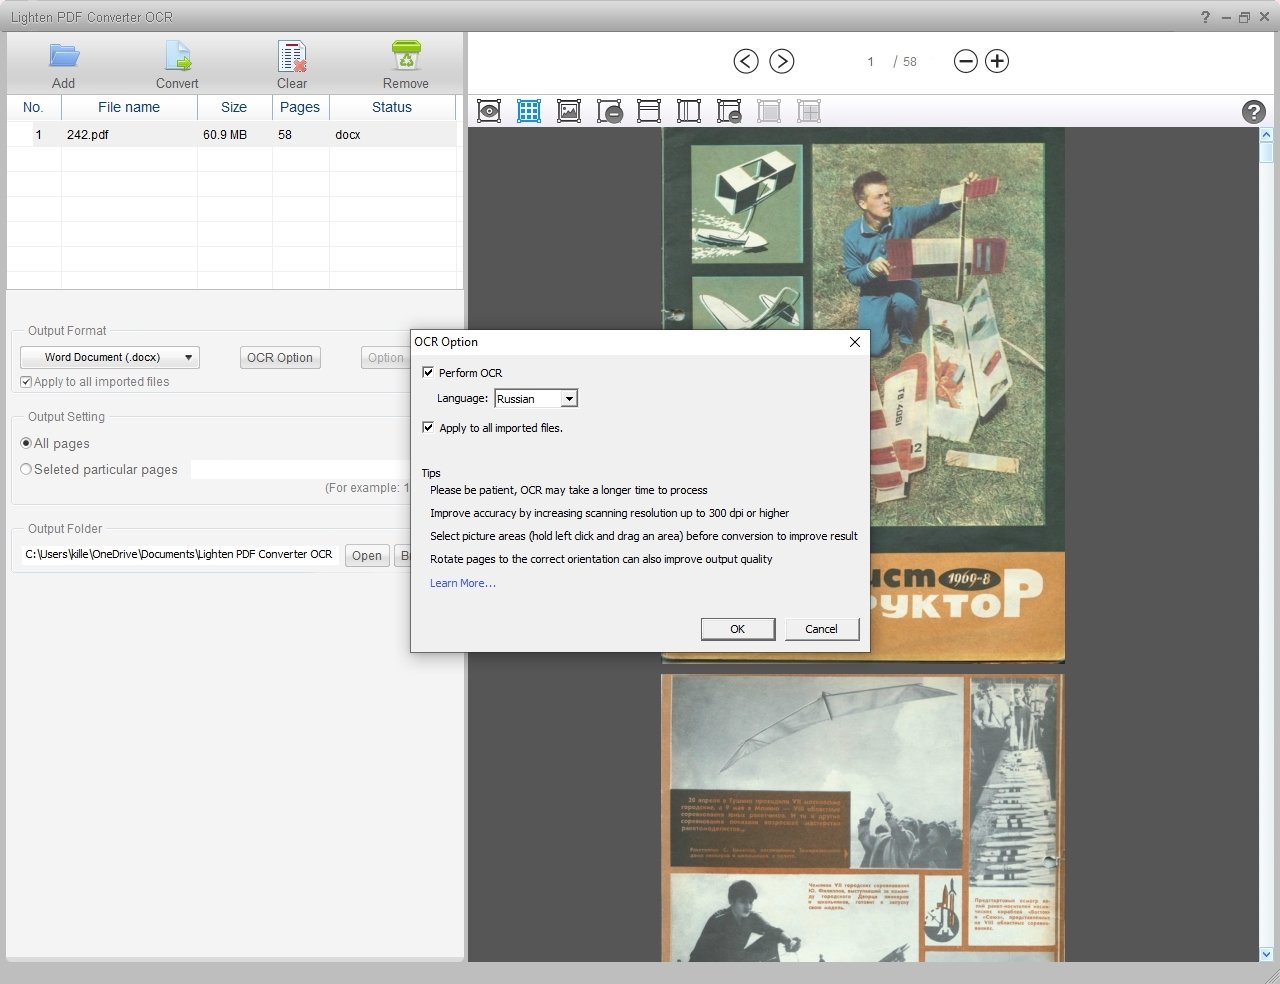The height and width of the screenshot is (984, 1280).
Task: Click the Remove file icon
Action: pos(406,56)
